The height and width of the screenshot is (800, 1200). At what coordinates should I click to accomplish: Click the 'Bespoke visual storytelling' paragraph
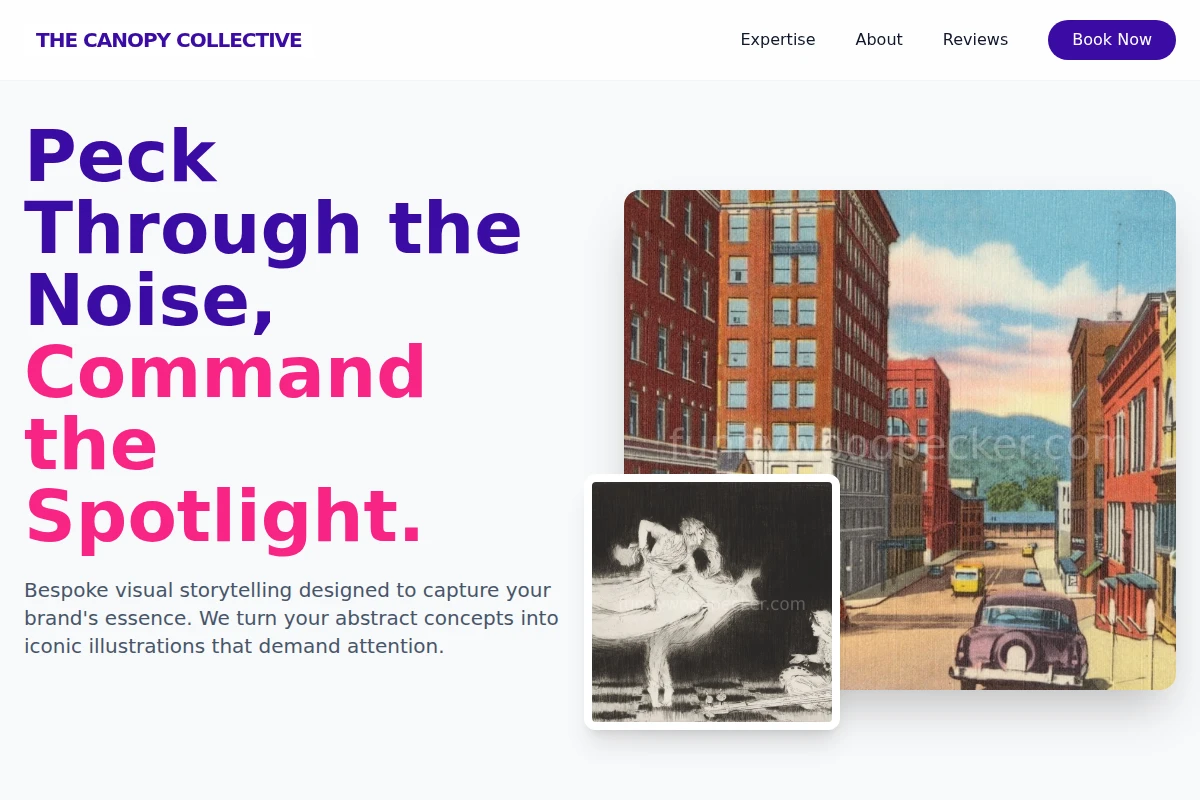point(292,618)
